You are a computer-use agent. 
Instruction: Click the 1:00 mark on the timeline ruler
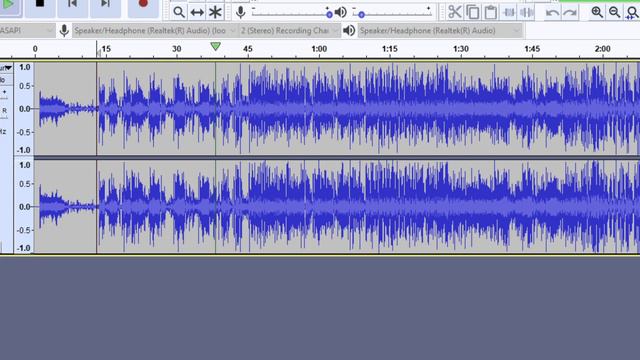[x=319, y=49]
